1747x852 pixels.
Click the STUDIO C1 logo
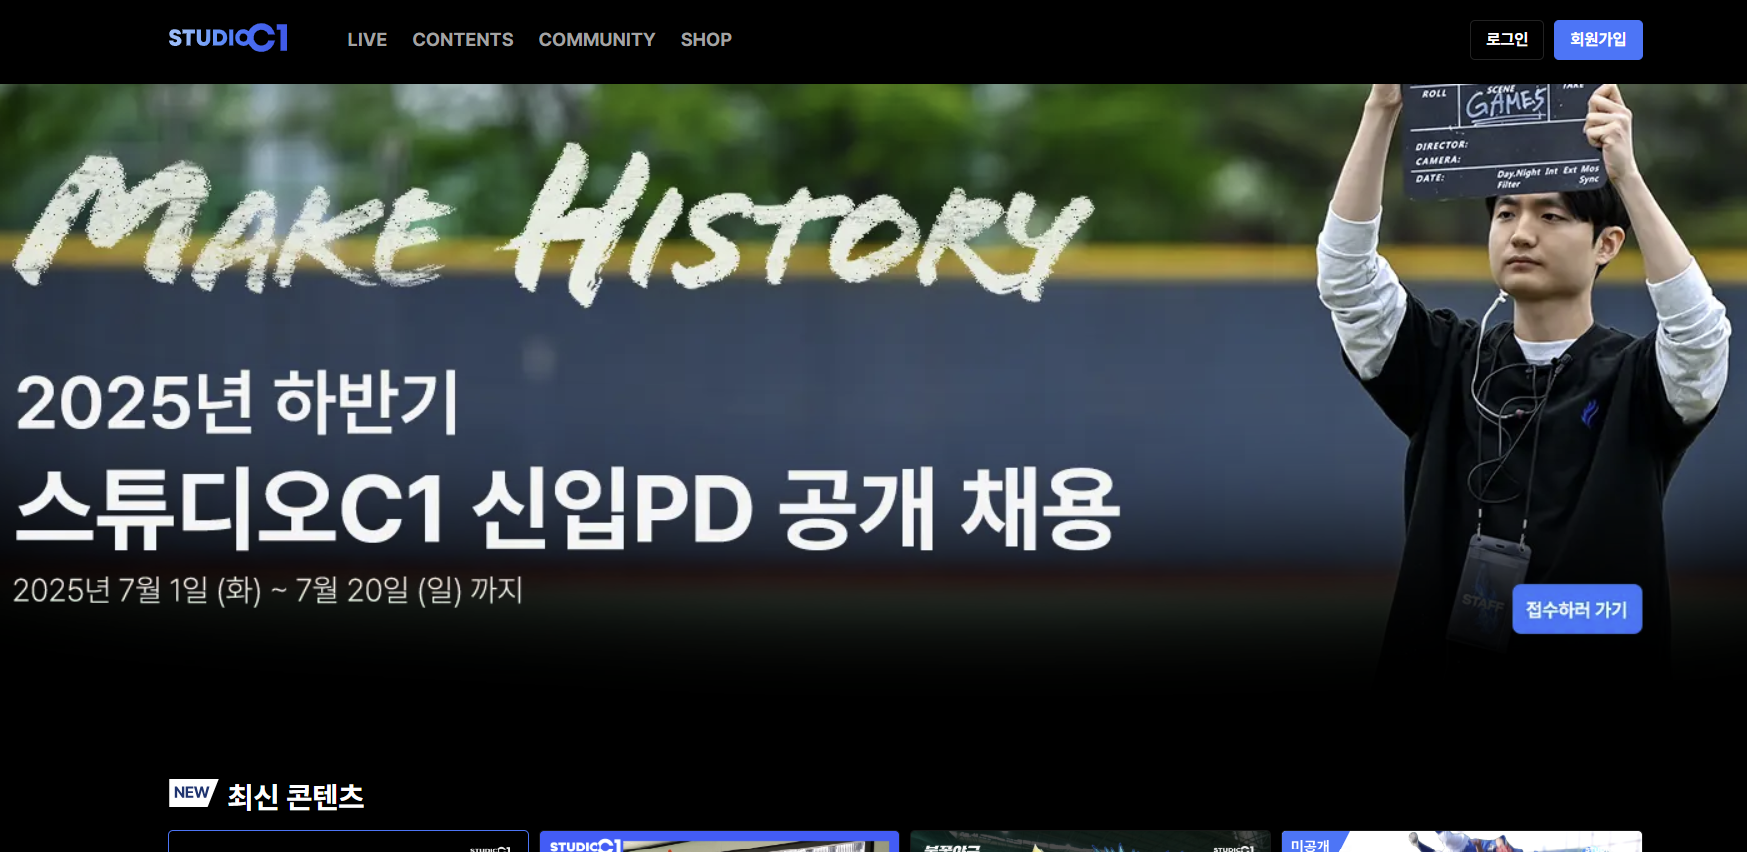tap(228, 38)
